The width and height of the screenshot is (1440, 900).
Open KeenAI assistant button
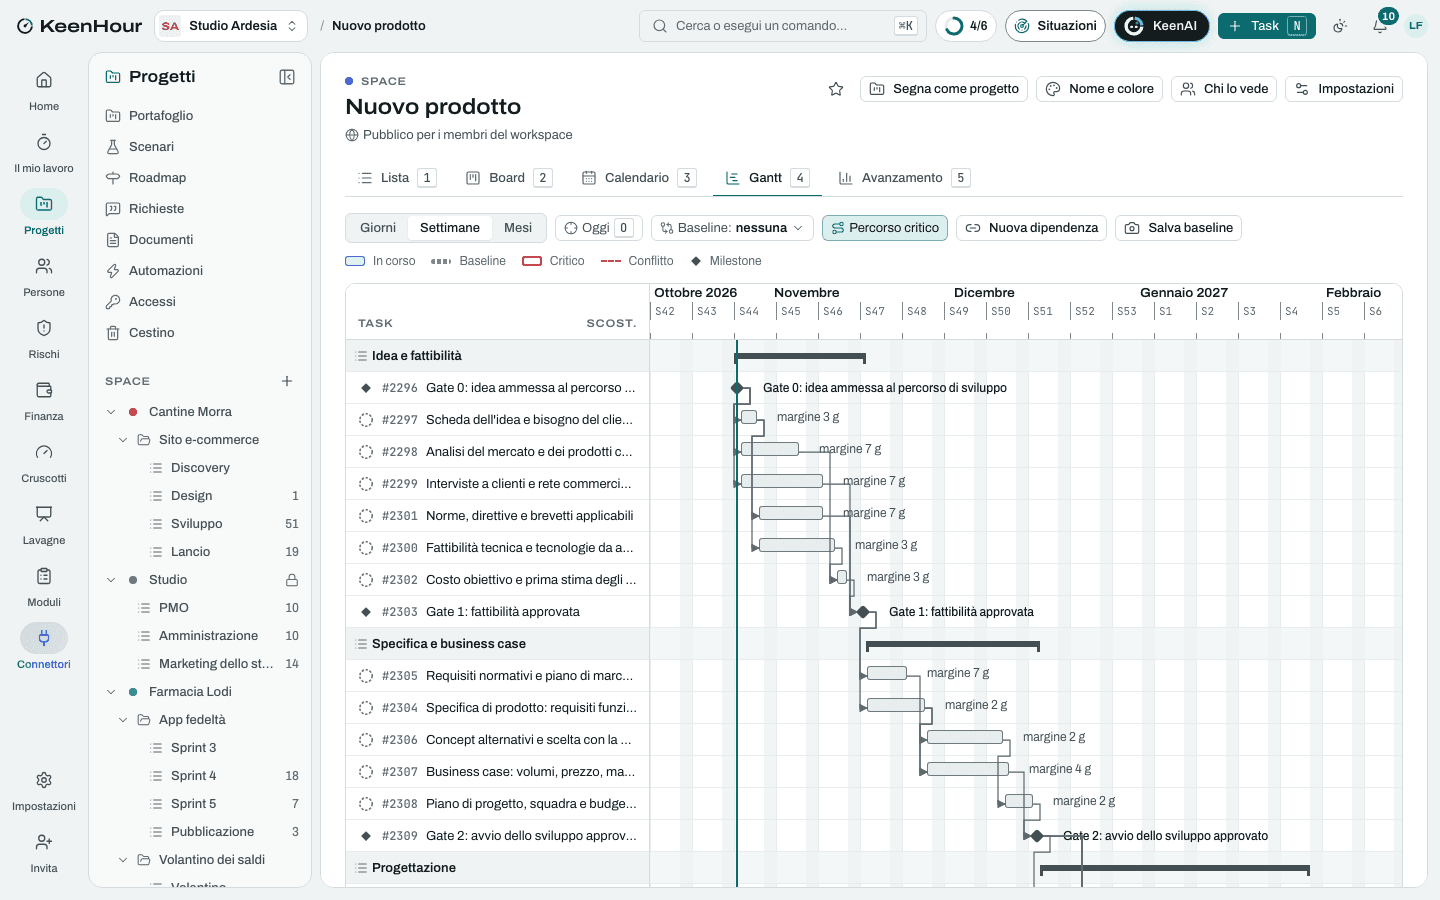click(1161, 26)
